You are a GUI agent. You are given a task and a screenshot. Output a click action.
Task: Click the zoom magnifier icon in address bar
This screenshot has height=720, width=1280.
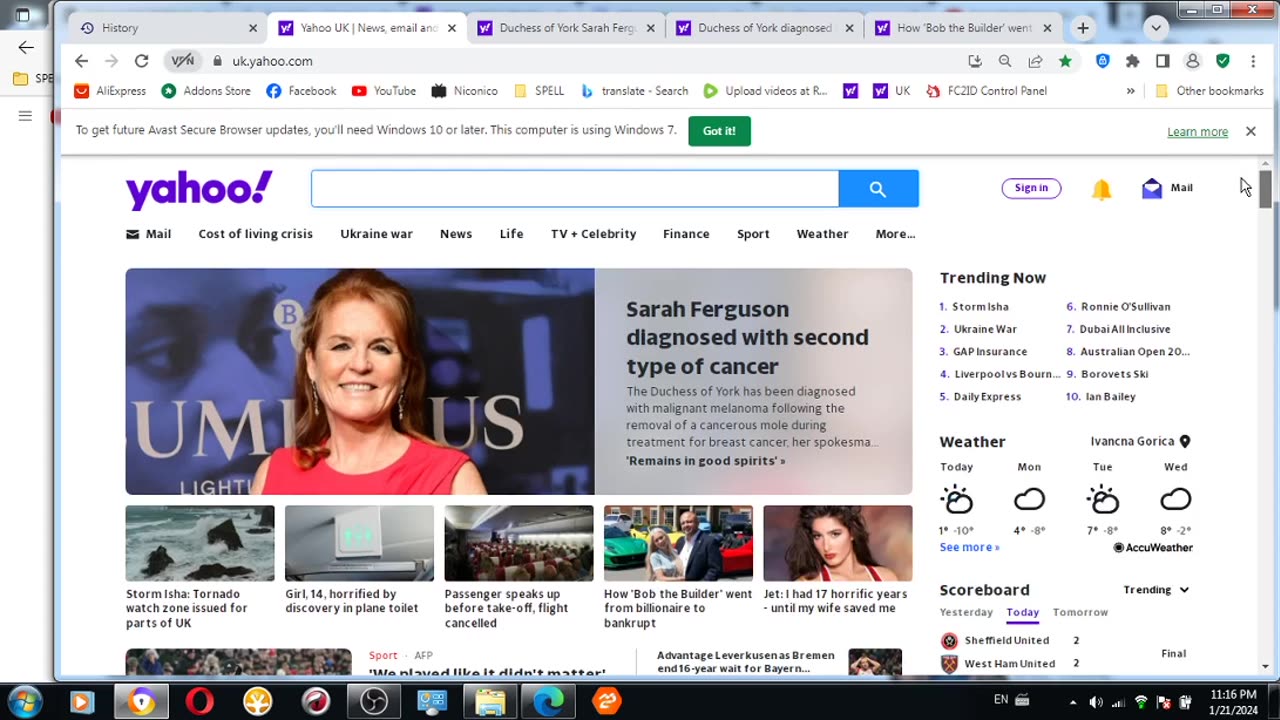(x=1004, y=61)
